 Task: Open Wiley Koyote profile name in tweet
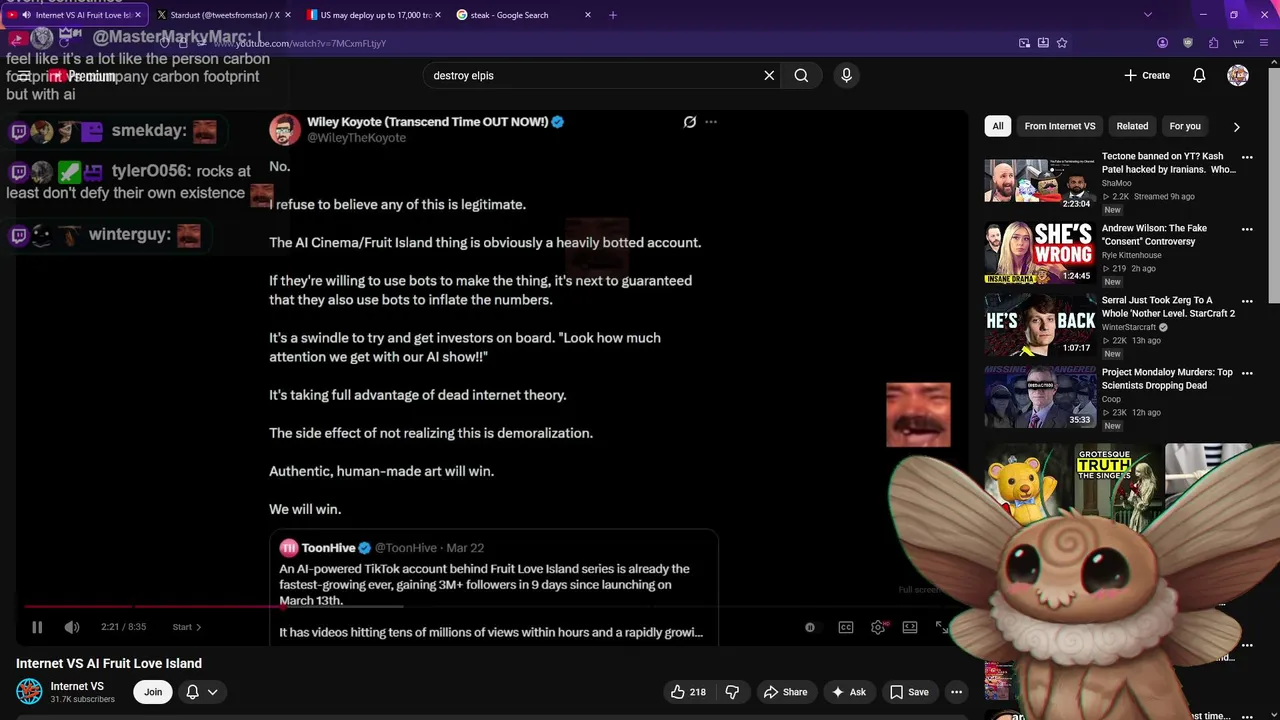[x=427, y=121]
